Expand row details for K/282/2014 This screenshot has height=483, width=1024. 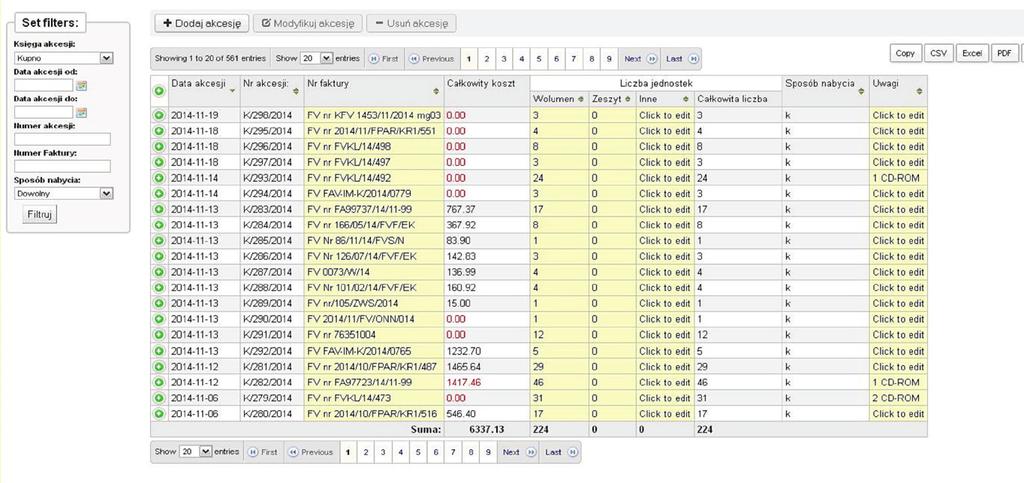159,382
